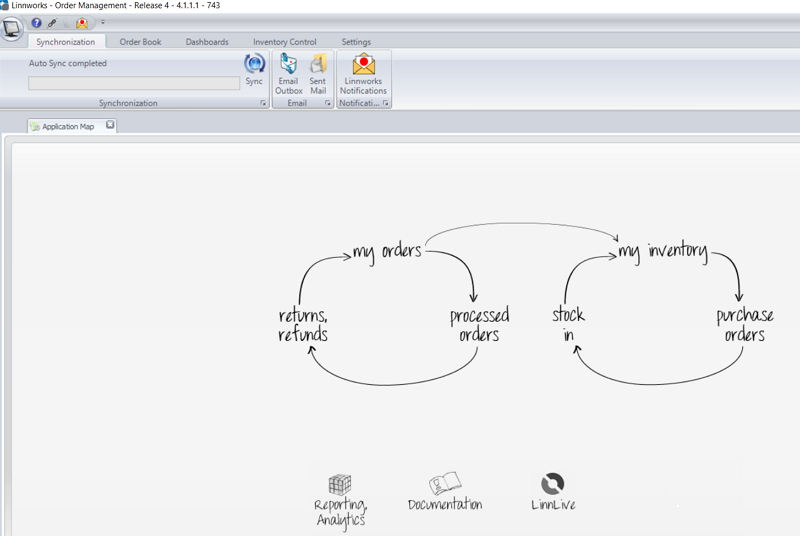Click the Documentation book icon
Viewport: 800px width, 536px height.
pos(445,483)
